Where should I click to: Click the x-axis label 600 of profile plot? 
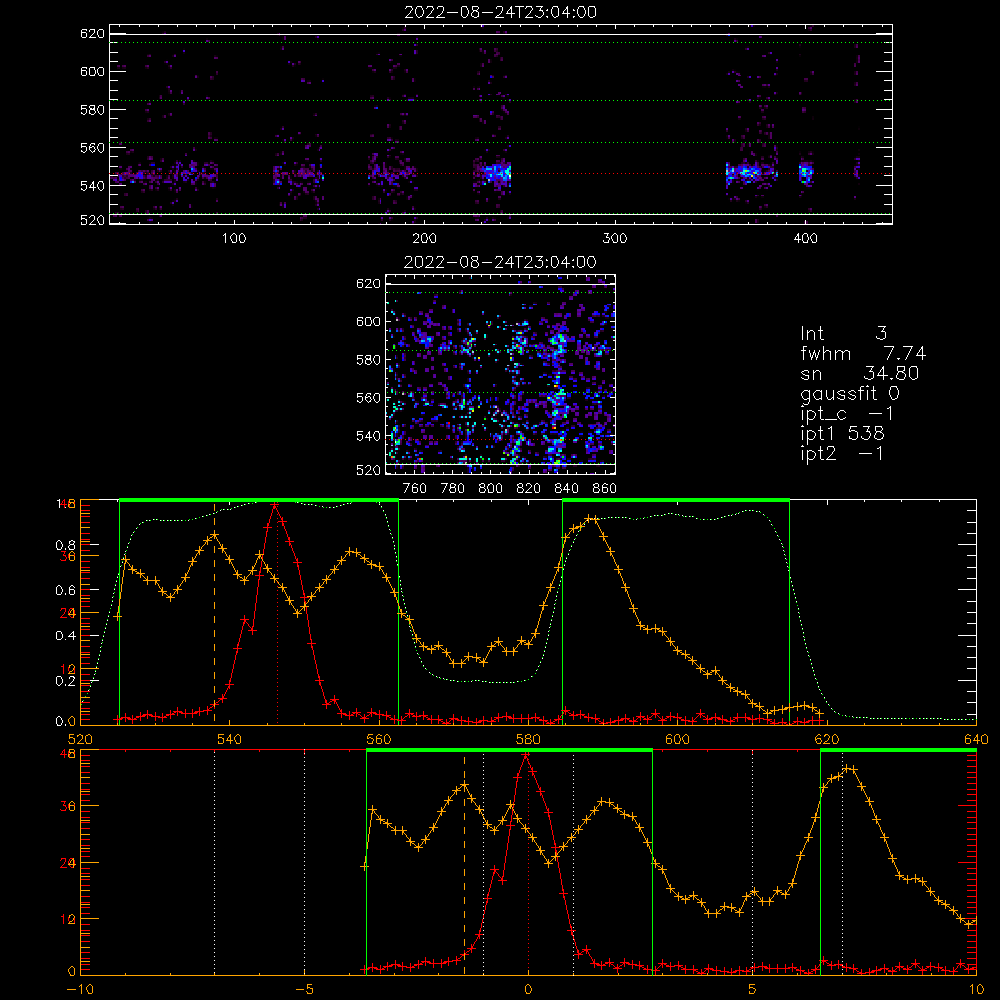click(x=677, y=739)
